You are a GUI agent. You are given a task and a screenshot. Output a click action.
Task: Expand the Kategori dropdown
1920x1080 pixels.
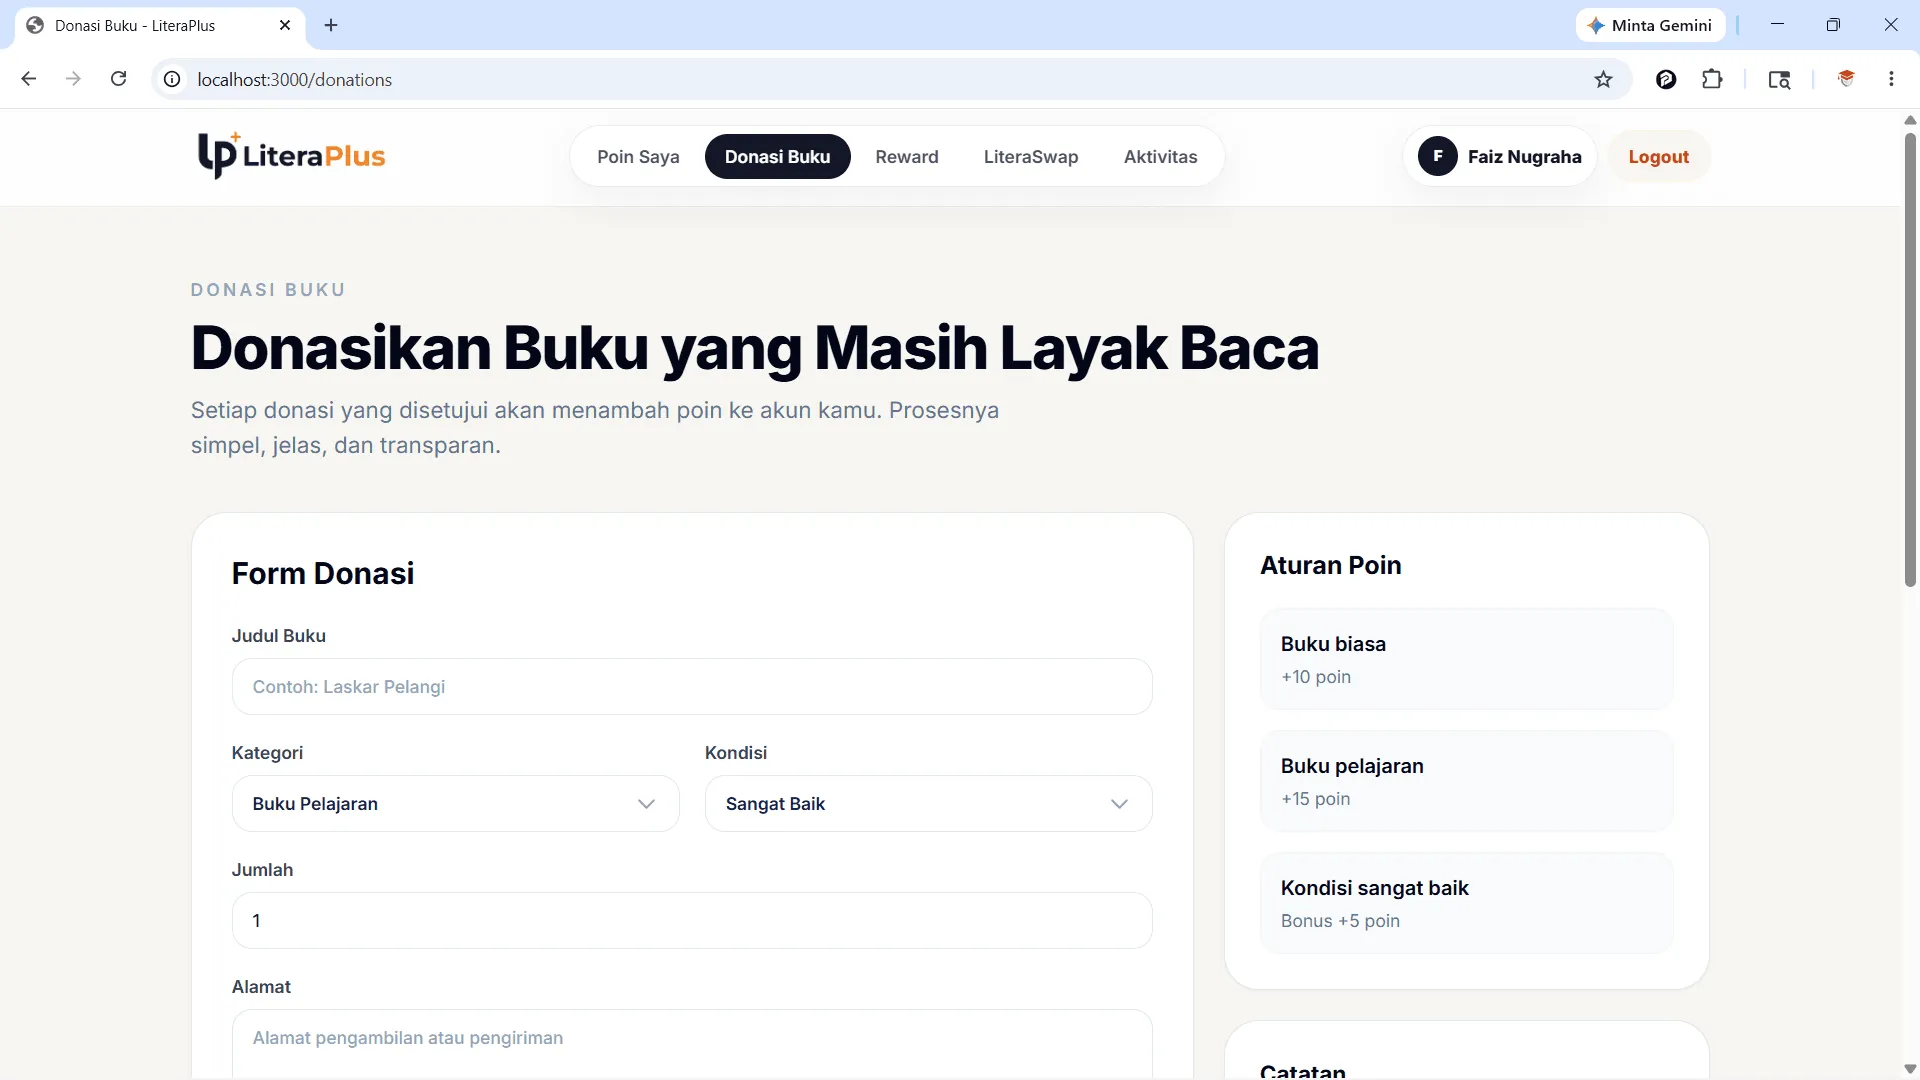pos(455,803)
